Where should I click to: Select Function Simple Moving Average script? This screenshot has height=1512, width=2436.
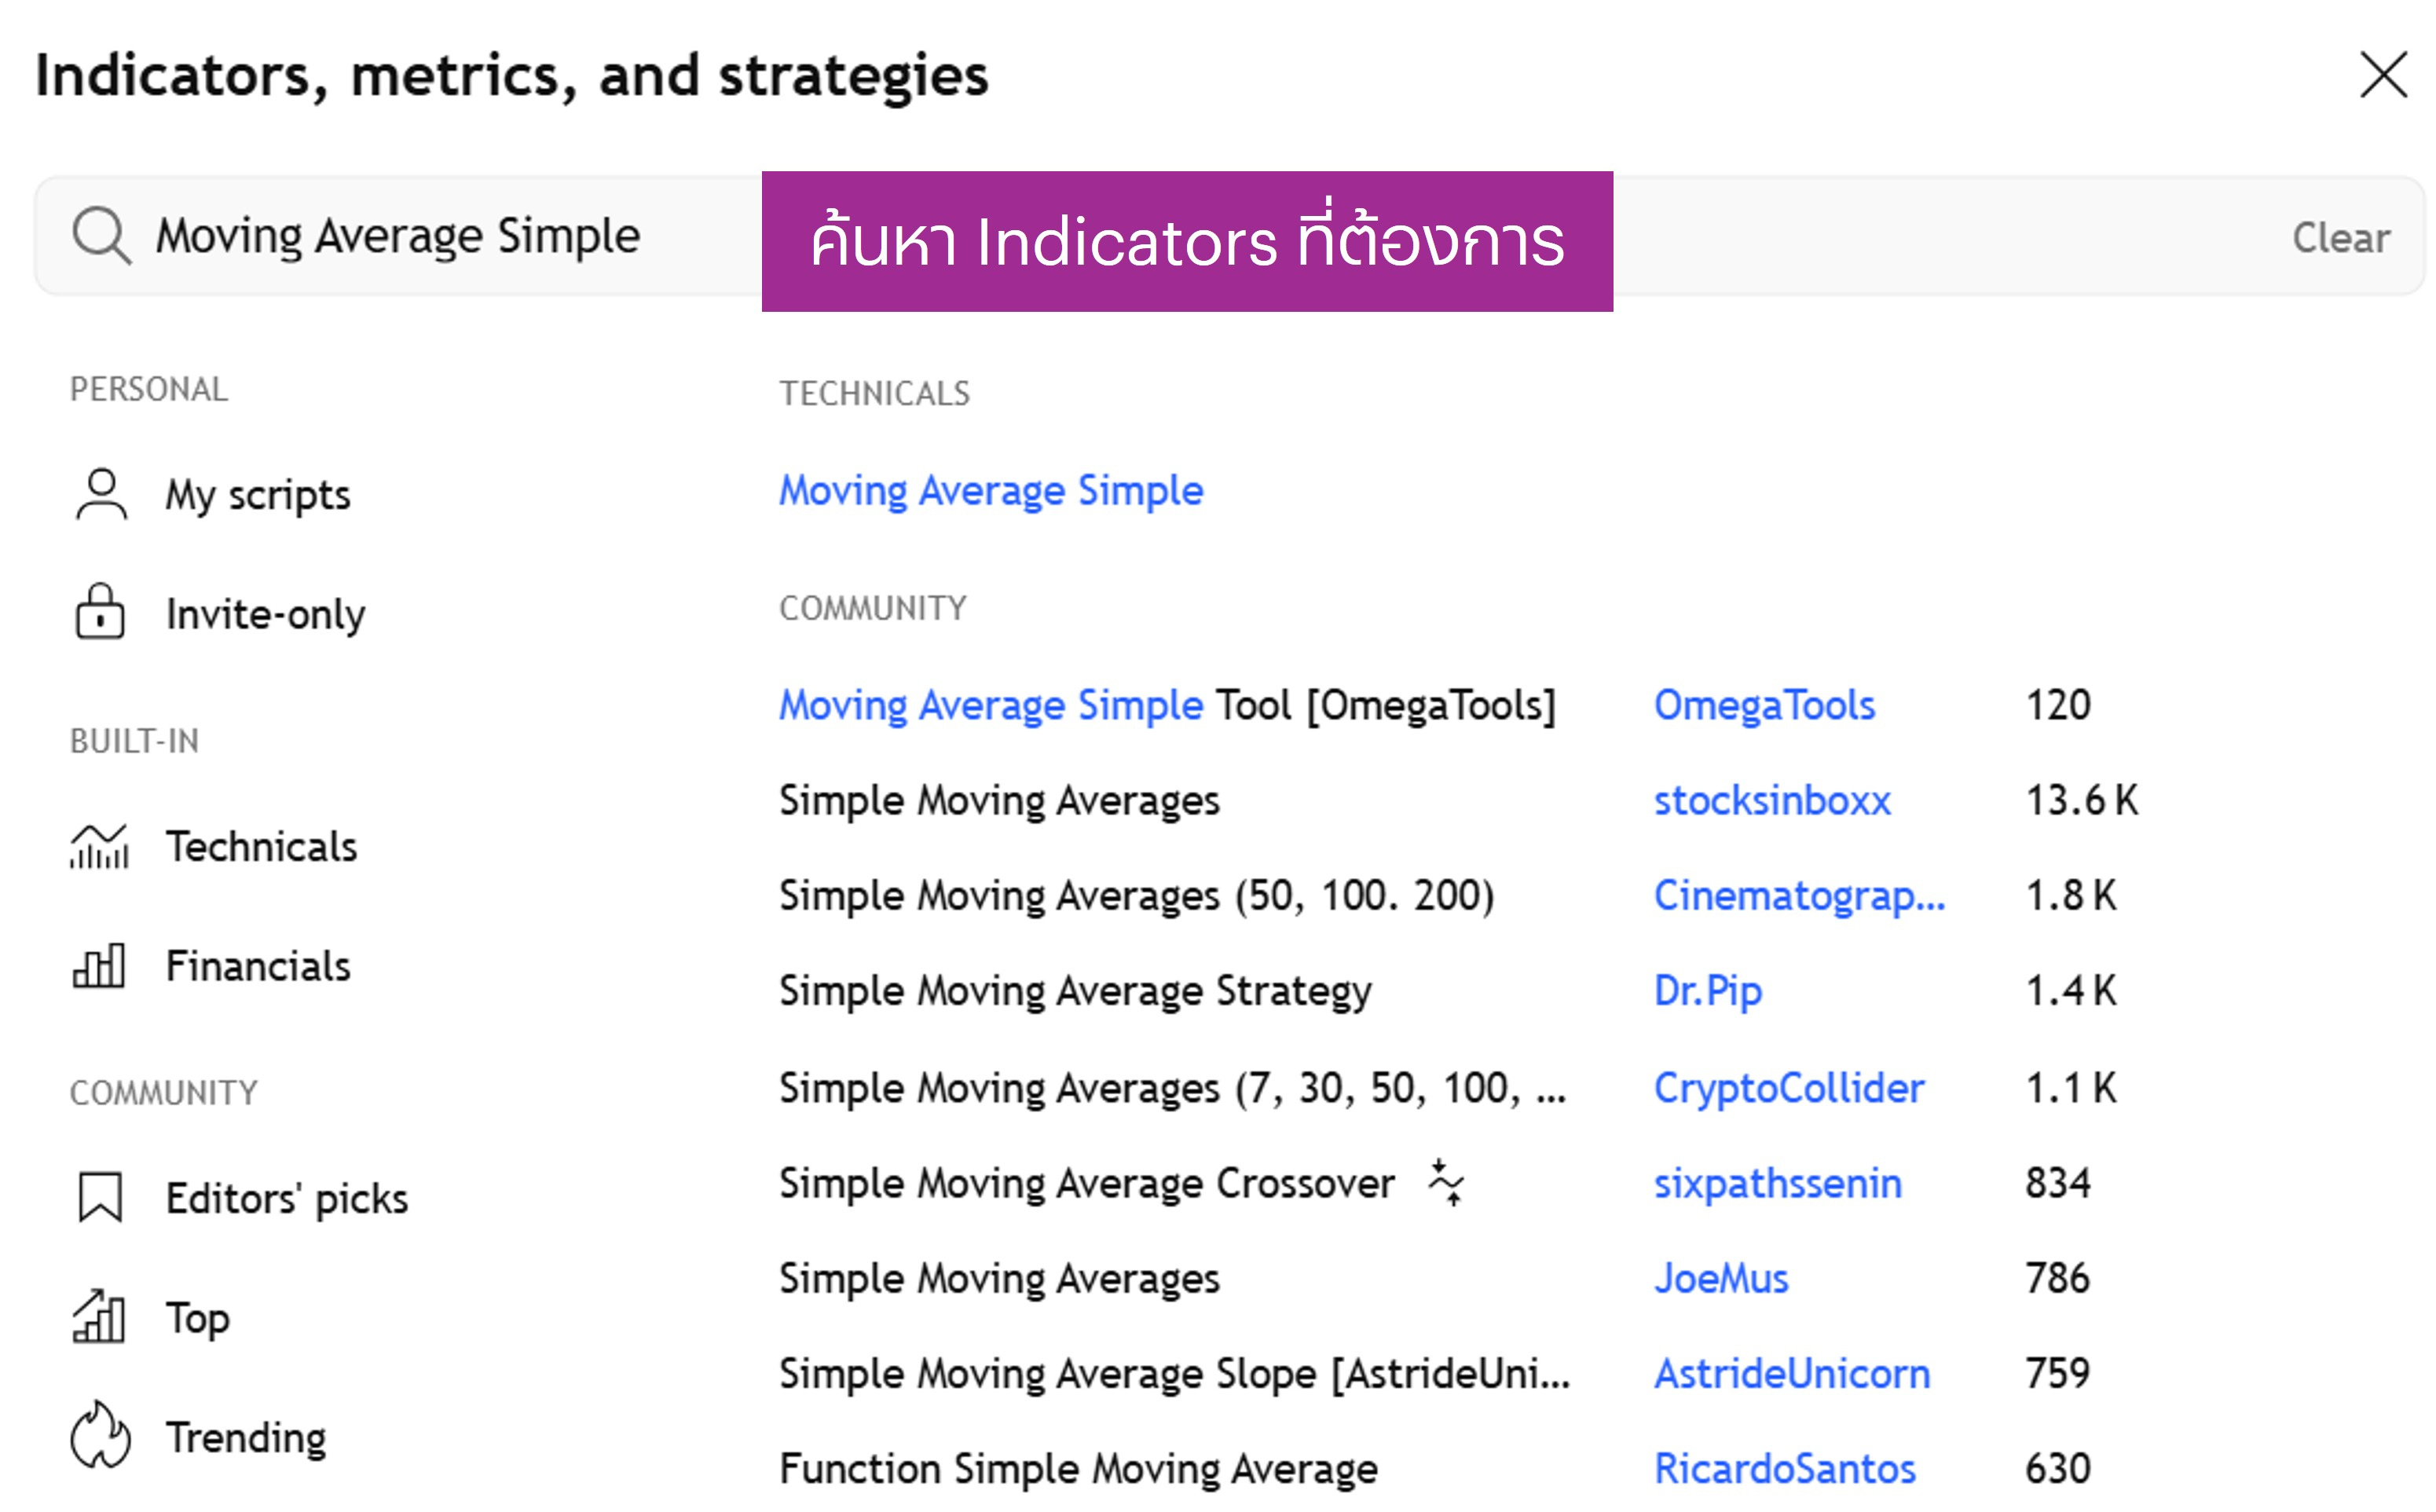[1078, 1469]
